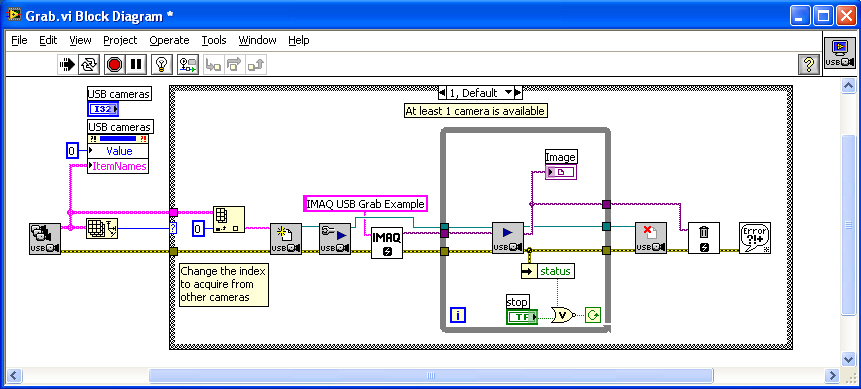The image size is (861, 389).
Task: Click the VI icon pane in top-right corner
Action: [840, 54]
